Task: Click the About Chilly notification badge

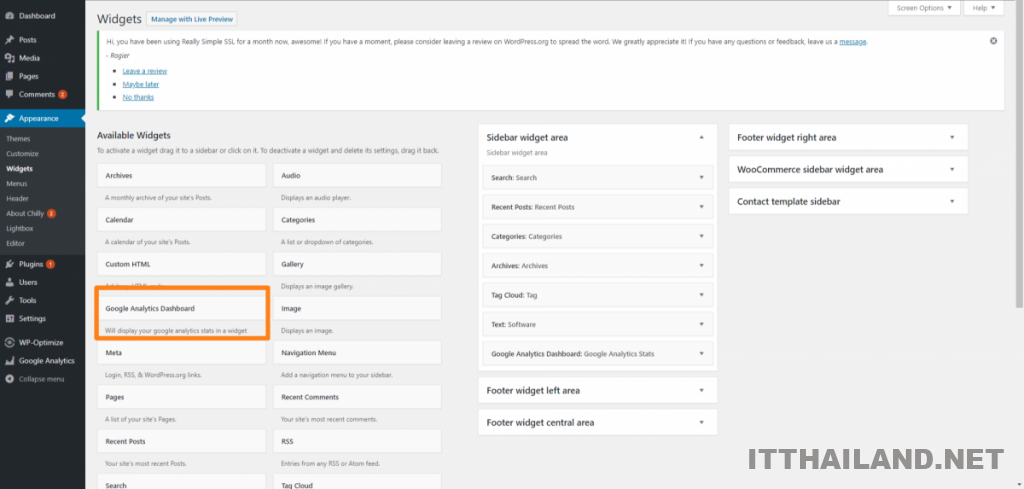Action: (x=52, y=213)
